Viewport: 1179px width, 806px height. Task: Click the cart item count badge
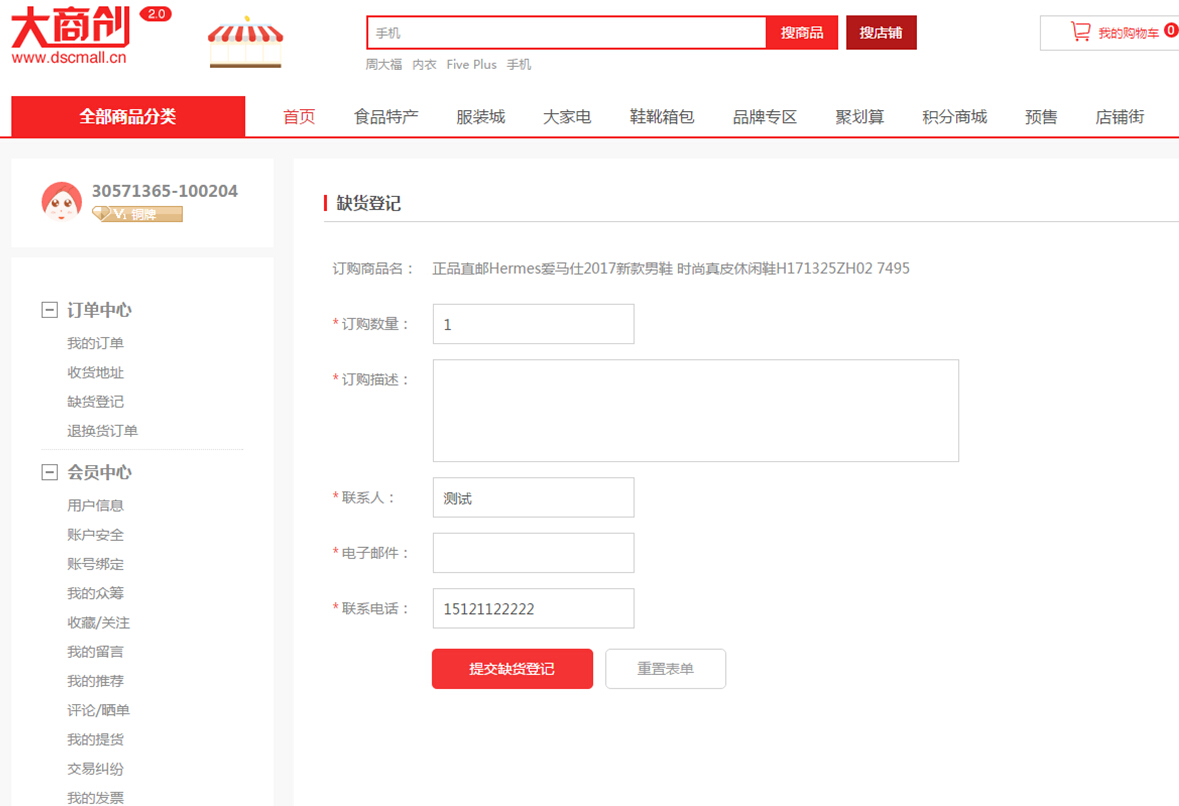(1171, 30)
